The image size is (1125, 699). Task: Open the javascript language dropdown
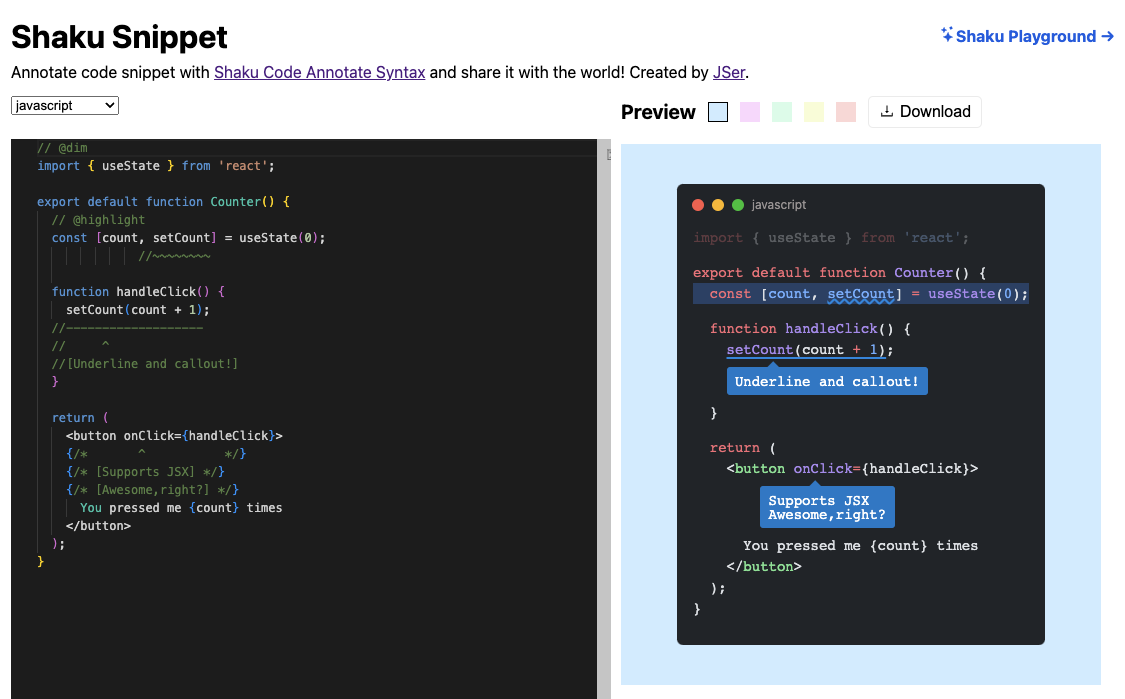click(x=65, y=105)
